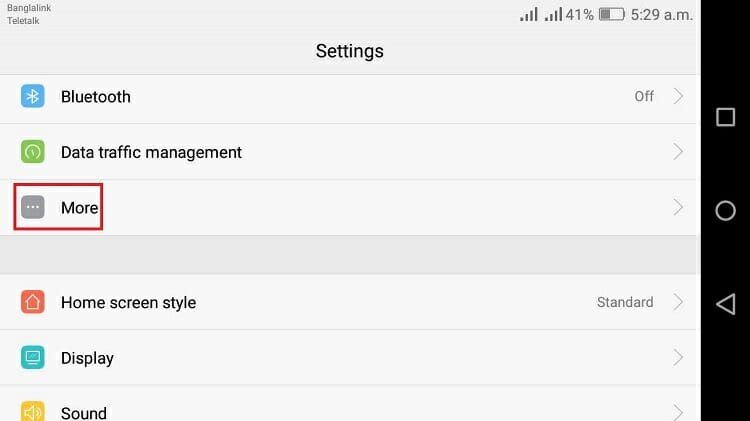Tap the gray More dots icon
This screenshot has height=421, width=750.
pyautogui.click(x=33, y=207)
